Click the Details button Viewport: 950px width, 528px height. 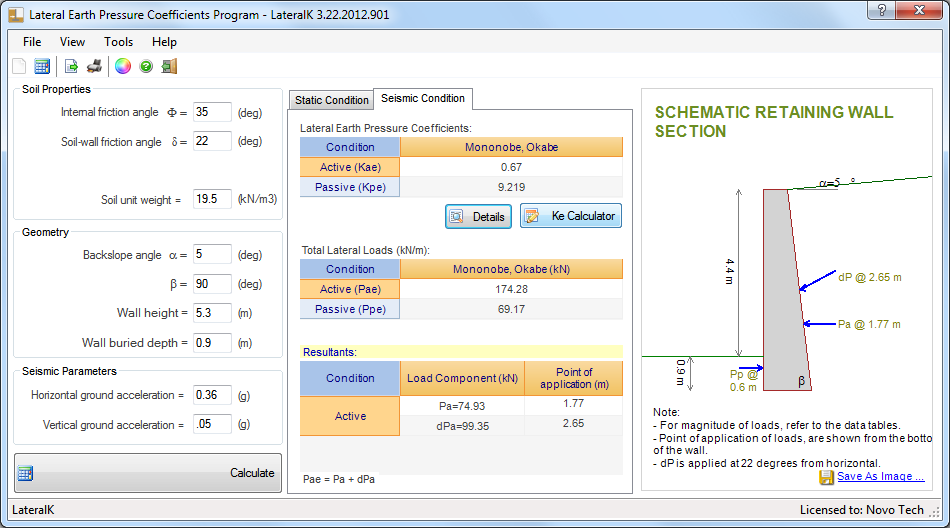[x=478, y=216]
